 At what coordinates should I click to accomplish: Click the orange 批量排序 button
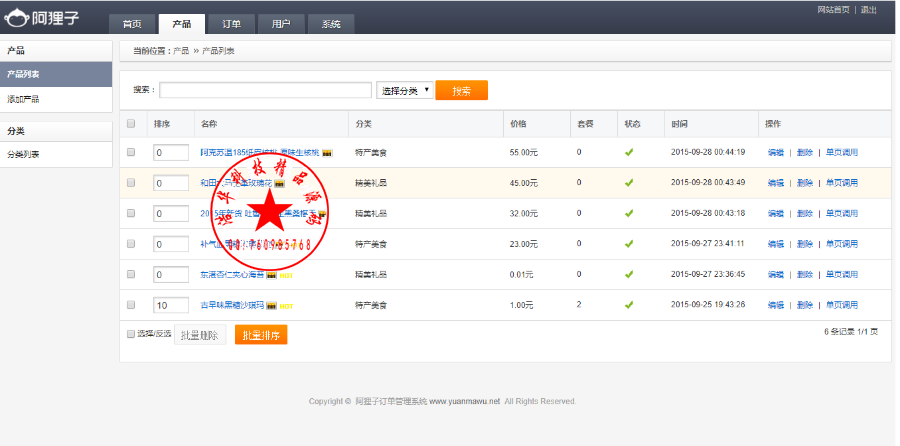[261, 335]
